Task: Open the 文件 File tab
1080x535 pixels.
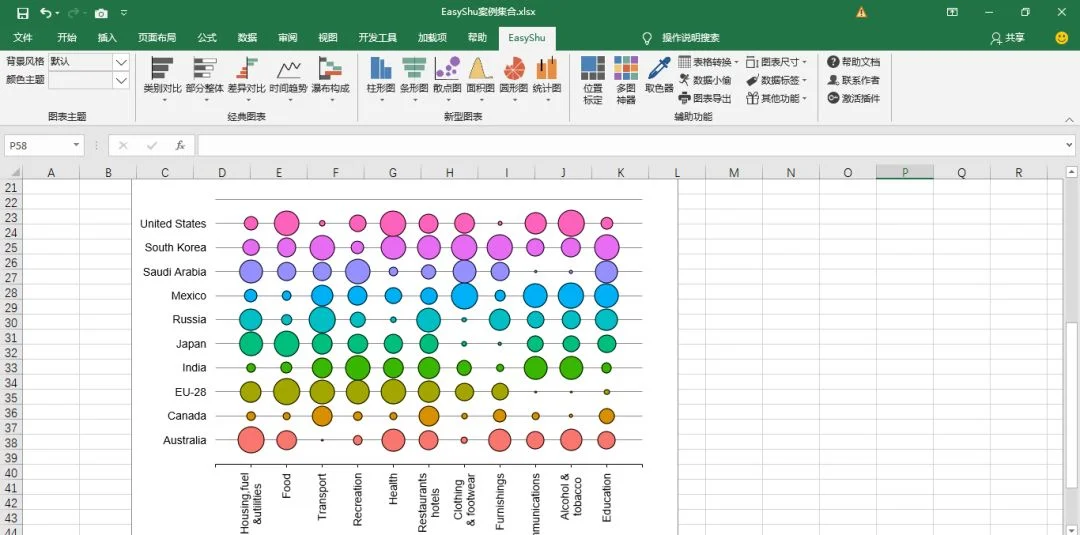Action: pyautogui.click(x=23, y=38)
